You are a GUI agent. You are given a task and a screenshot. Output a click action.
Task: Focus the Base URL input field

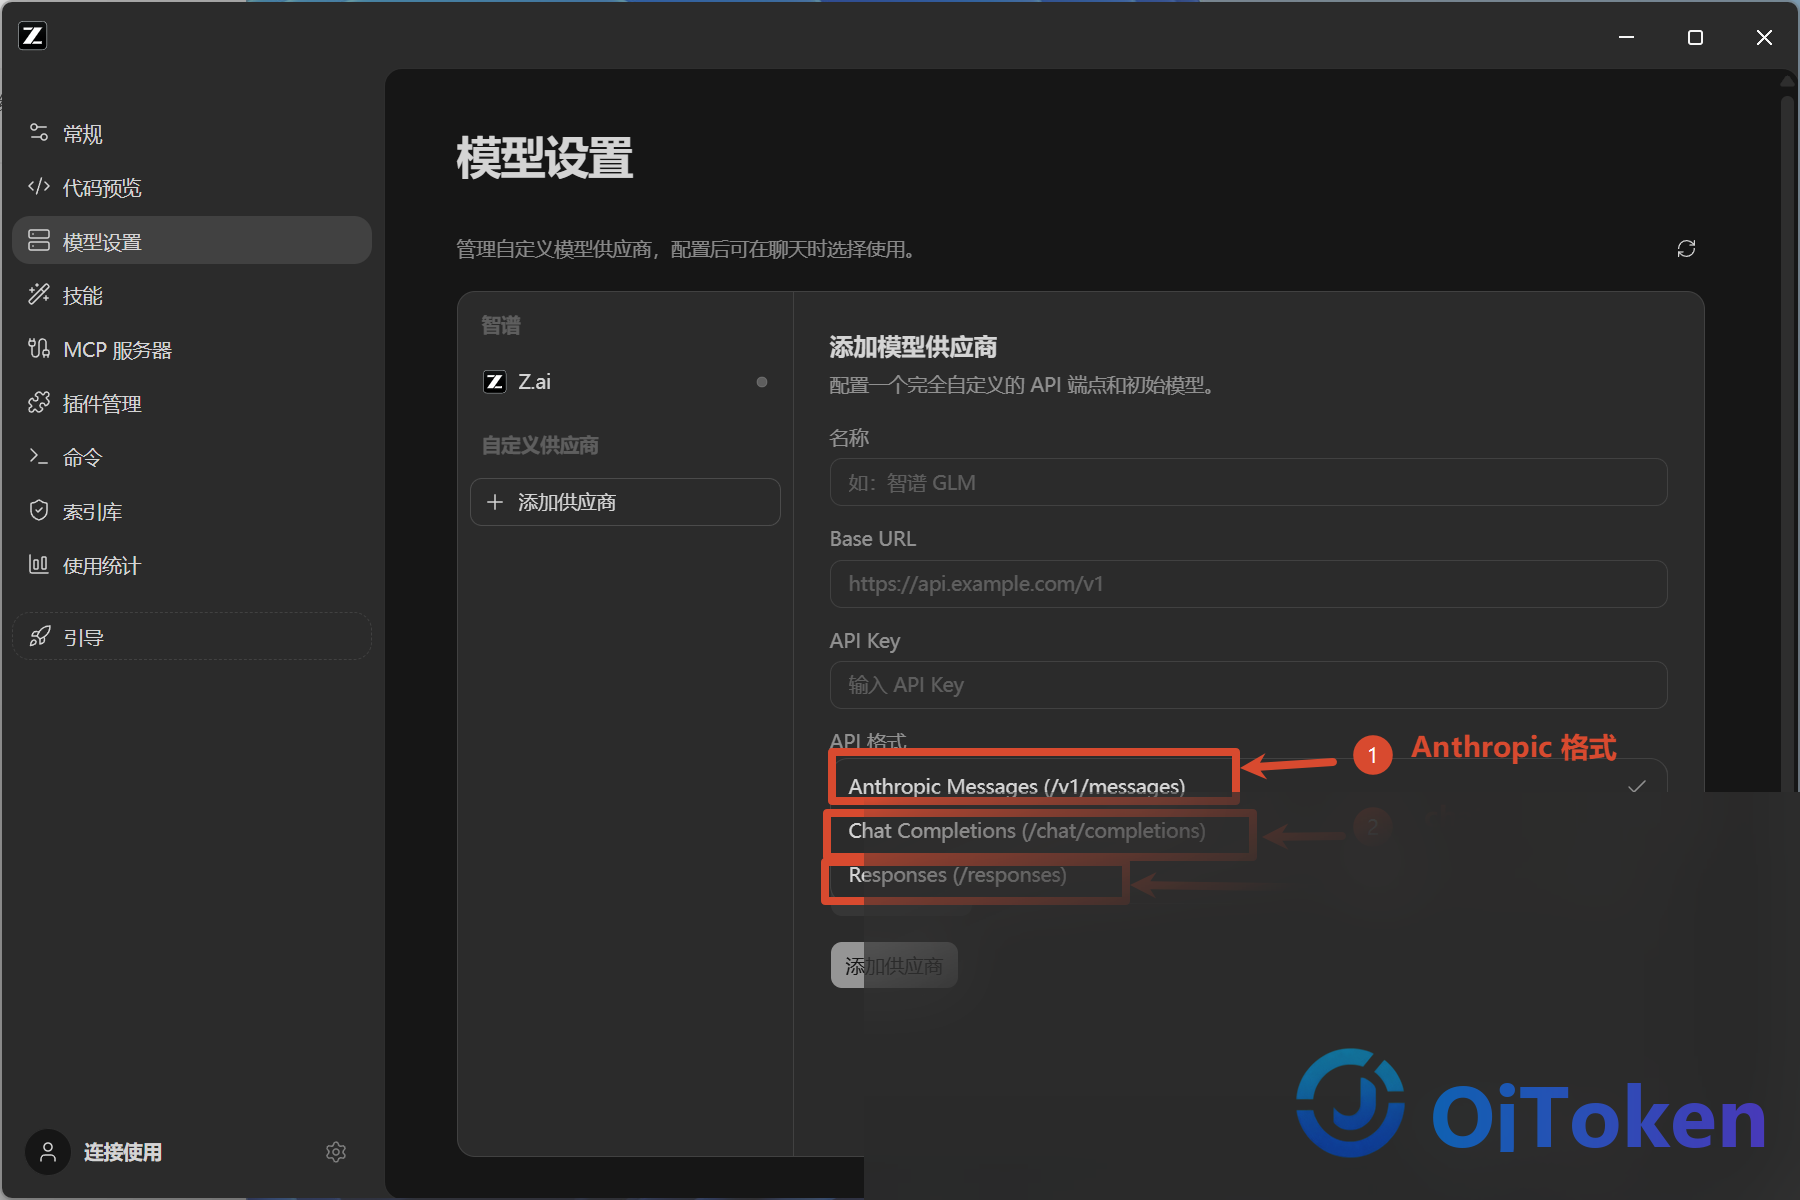click(1248, 584)
